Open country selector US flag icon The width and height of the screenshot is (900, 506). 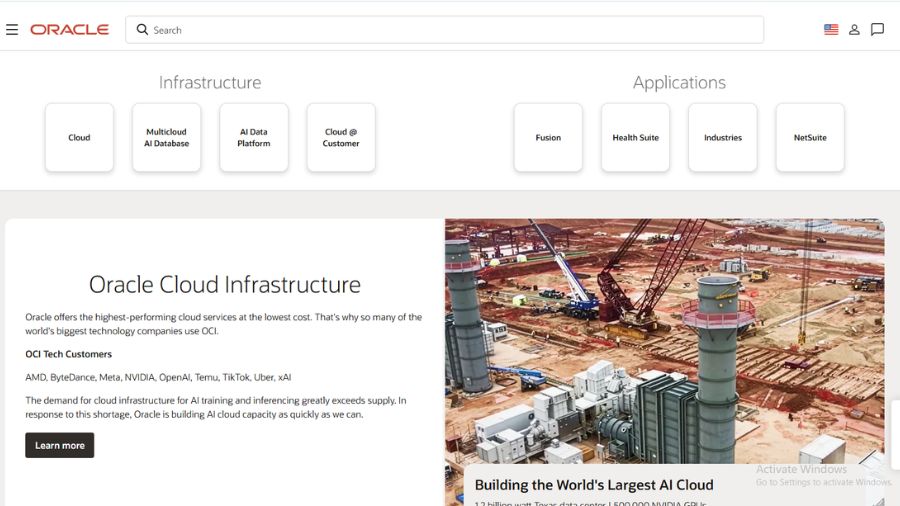831,29
